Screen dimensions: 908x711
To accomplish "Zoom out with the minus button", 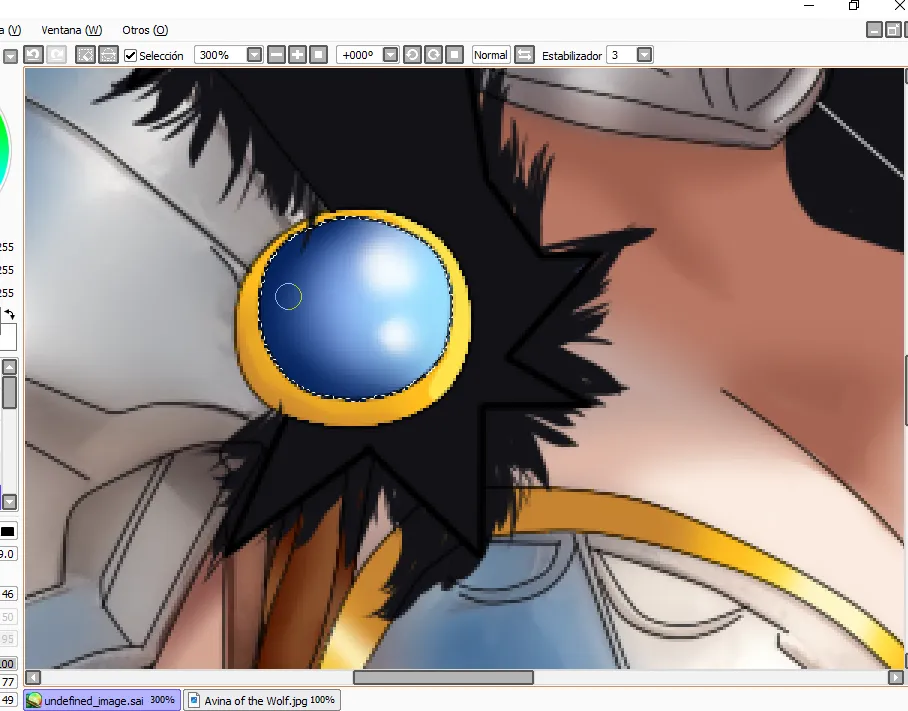I will click(277, 55).
